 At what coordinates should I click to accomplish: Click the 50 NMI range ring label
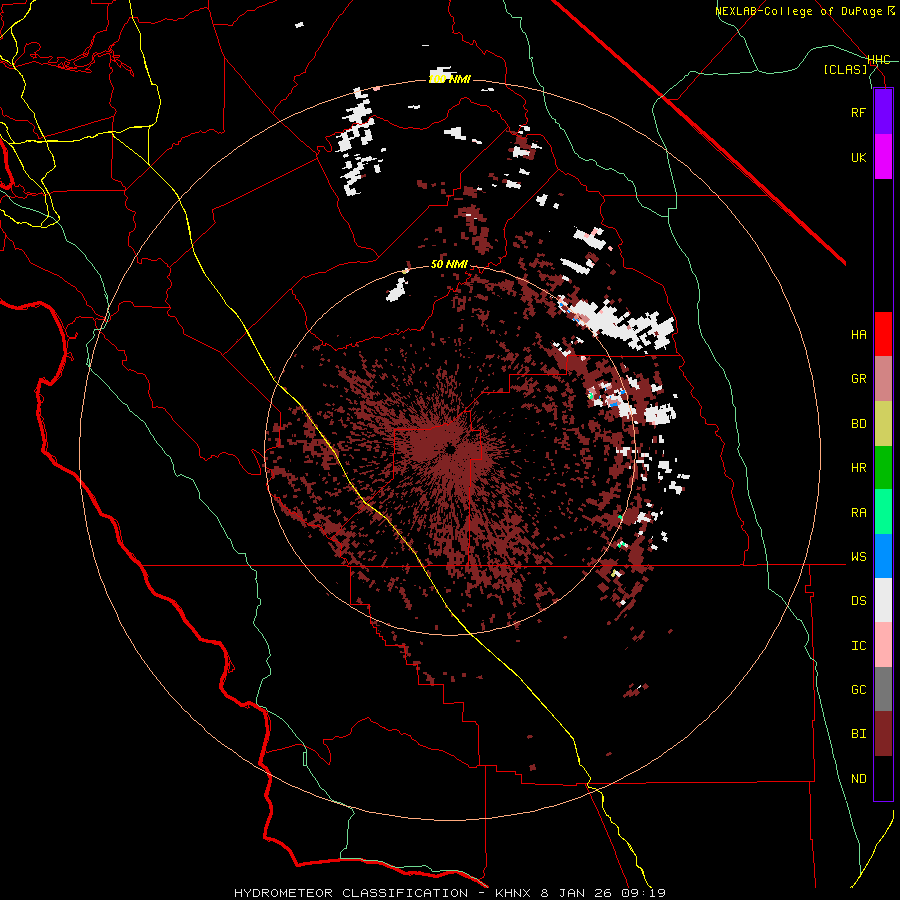(x=449, y=265)
